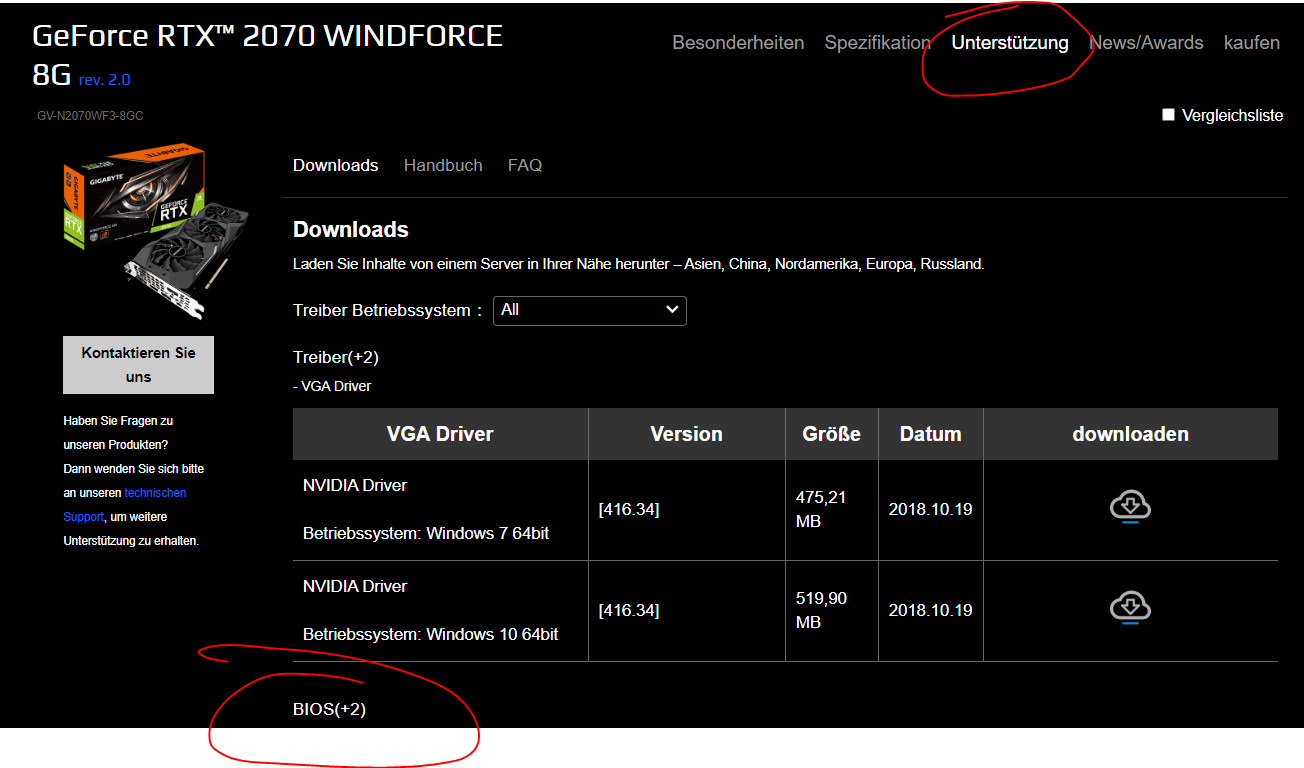The width and height of the screenshot is (1304, 768).
Task: Click the Version column header
Action: (686, 434)
